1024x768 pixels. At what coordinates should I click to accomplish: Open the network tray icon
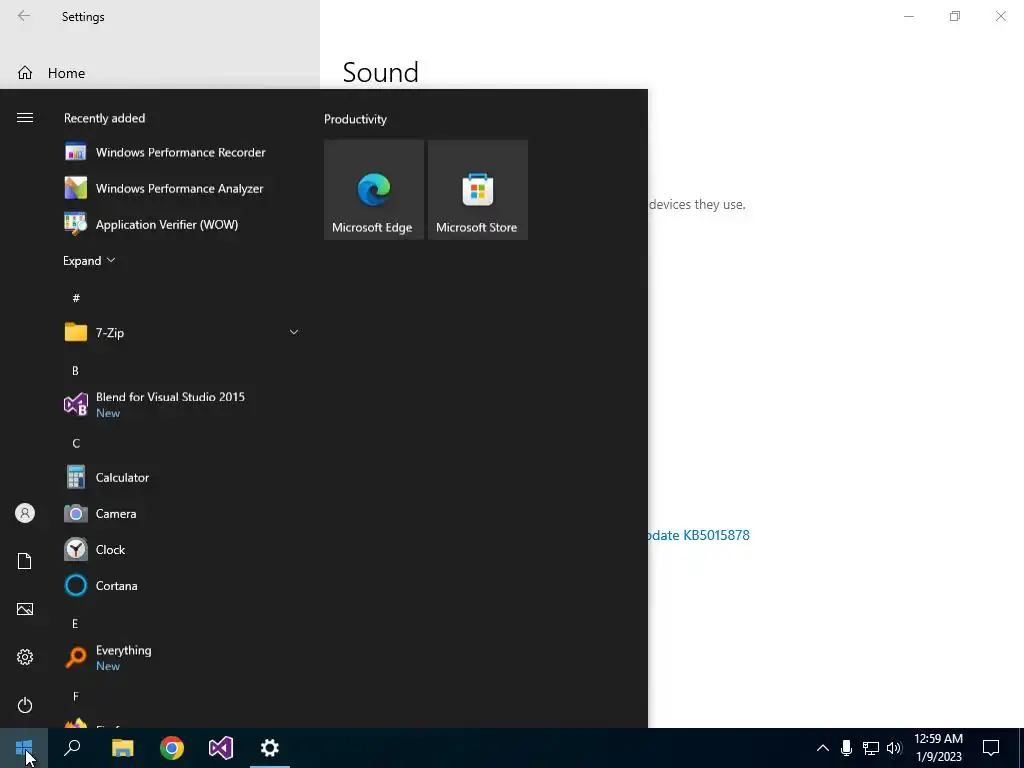click(x=871, y=748)
